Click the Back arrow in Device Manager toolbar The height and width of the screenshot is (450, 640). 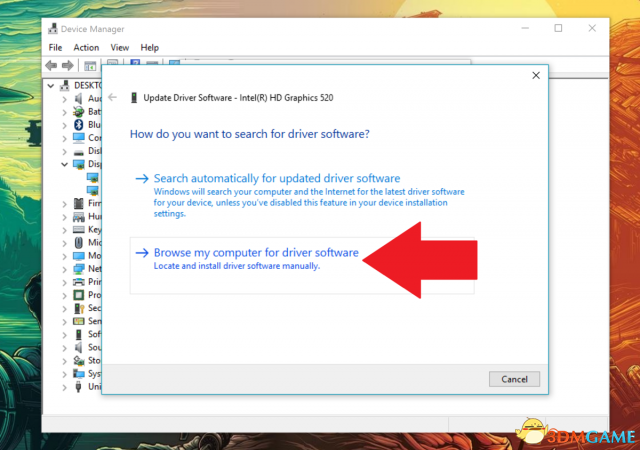click(51, 65)
